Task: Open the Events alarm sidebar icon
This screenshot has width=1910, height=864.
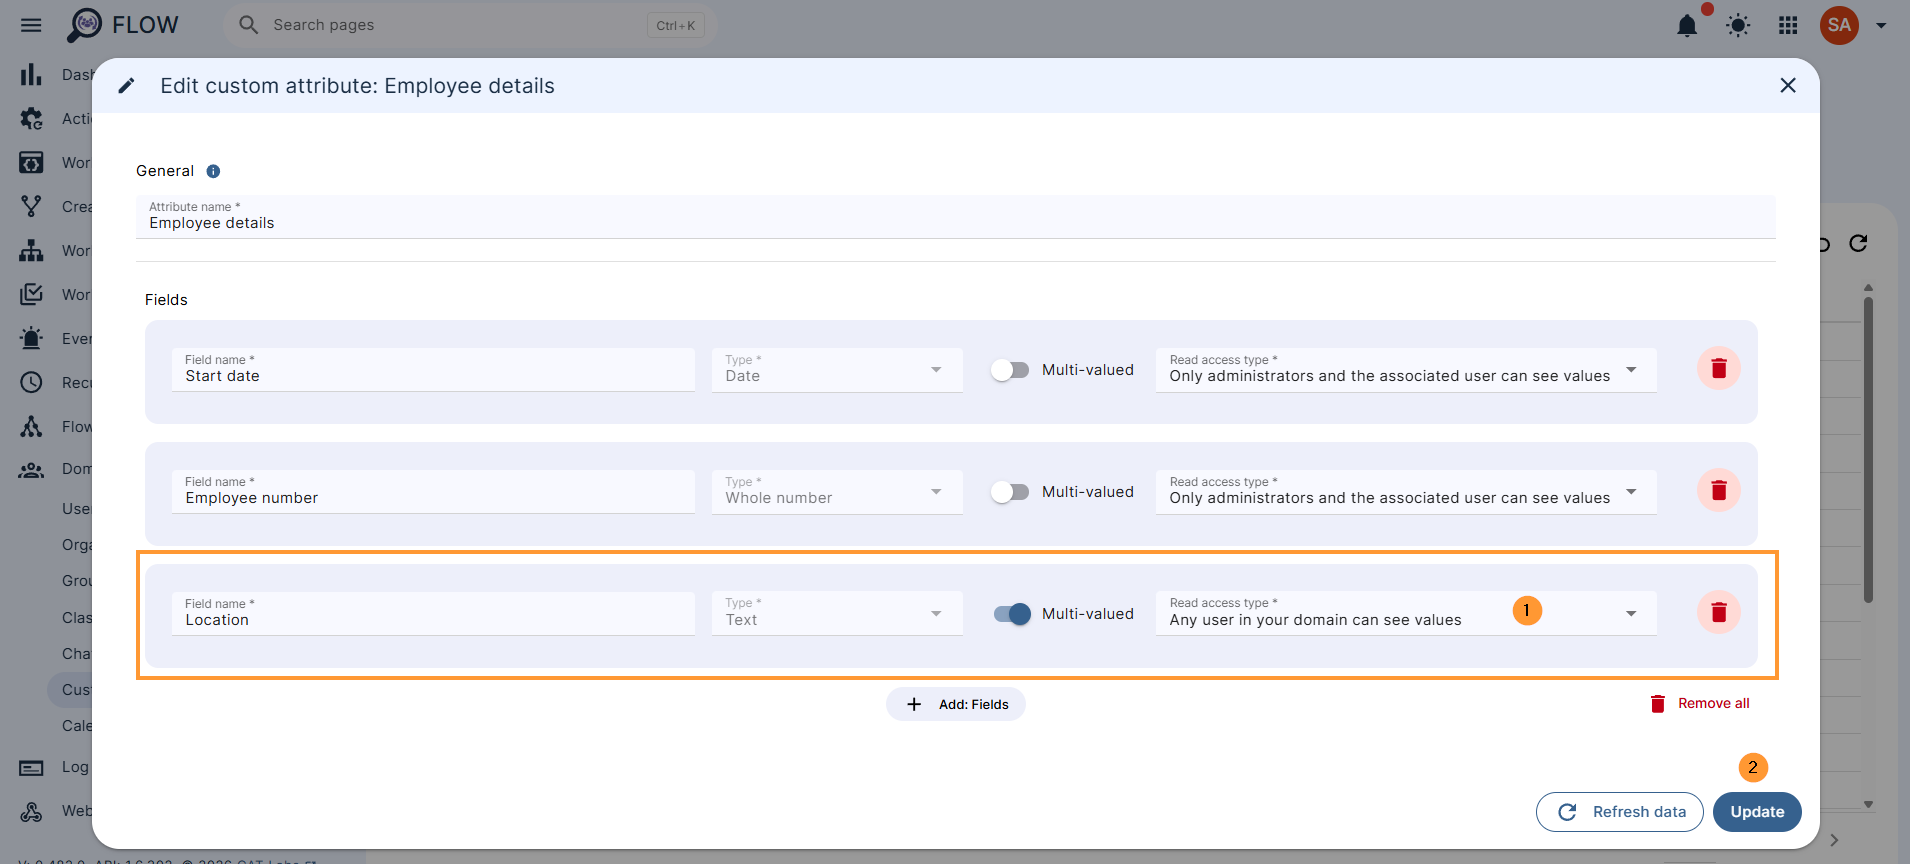Action: click(31, 339)
